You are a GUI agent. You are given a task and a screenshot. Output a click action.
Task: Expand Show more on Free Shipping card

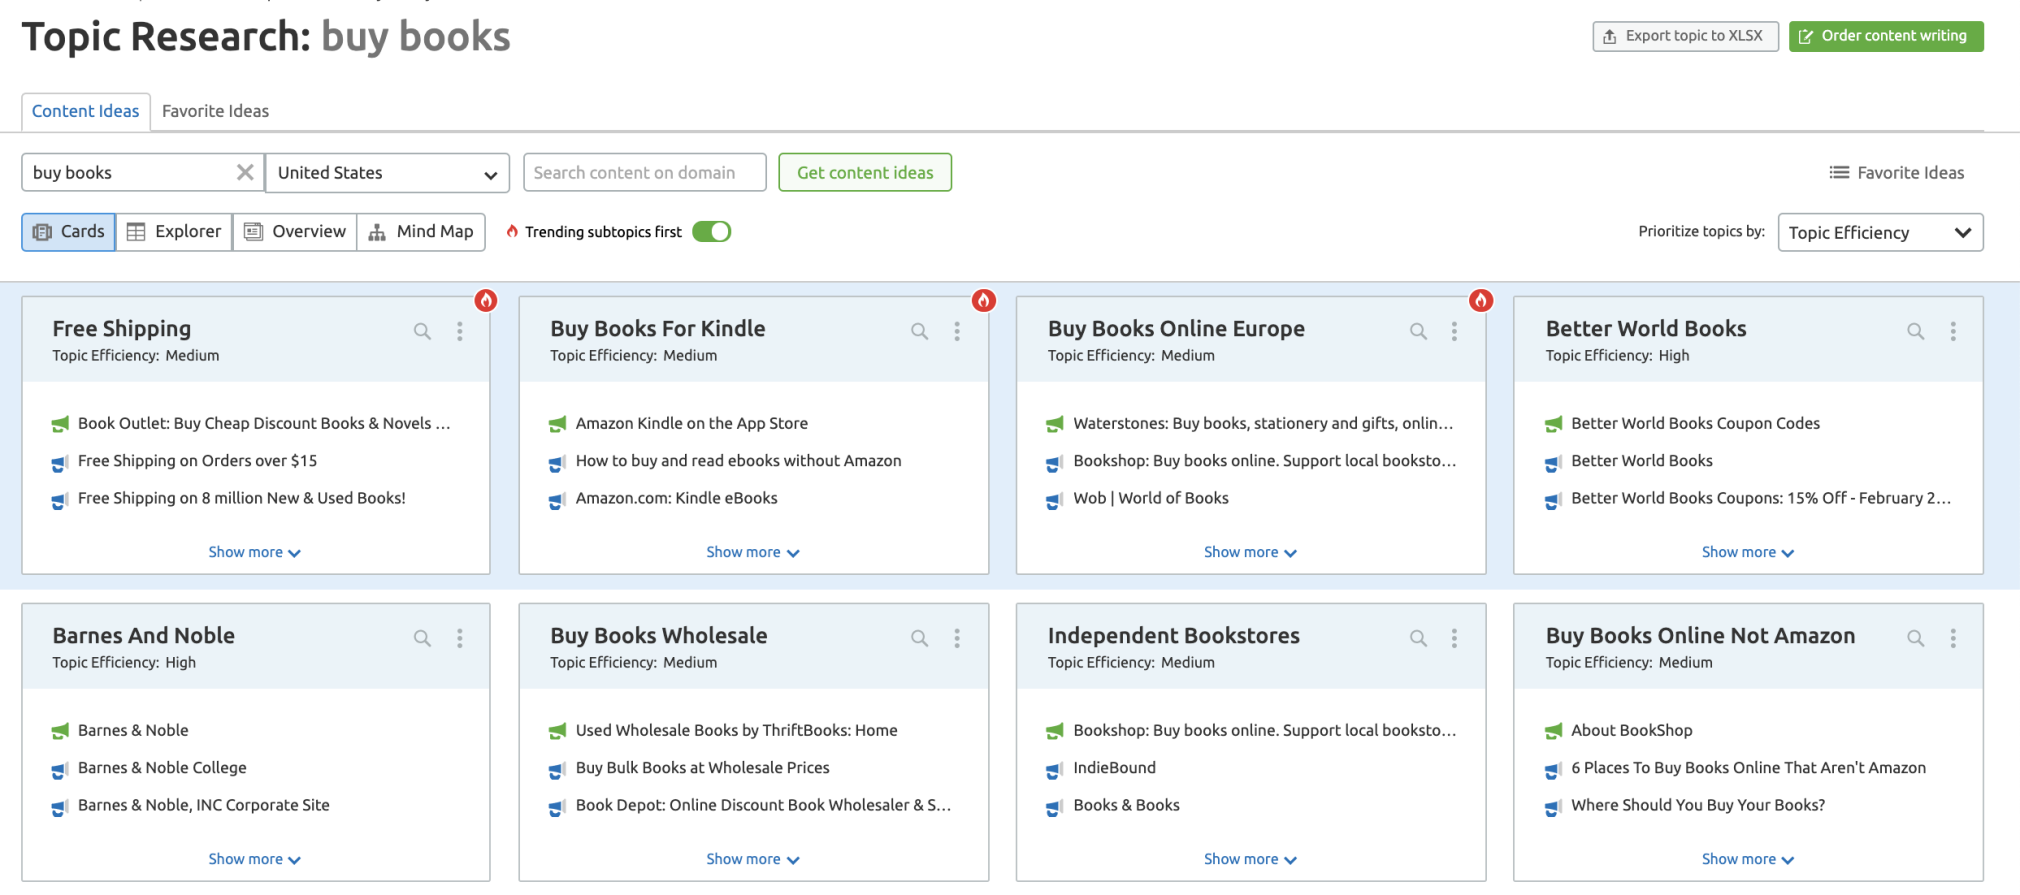coord(254,552)
